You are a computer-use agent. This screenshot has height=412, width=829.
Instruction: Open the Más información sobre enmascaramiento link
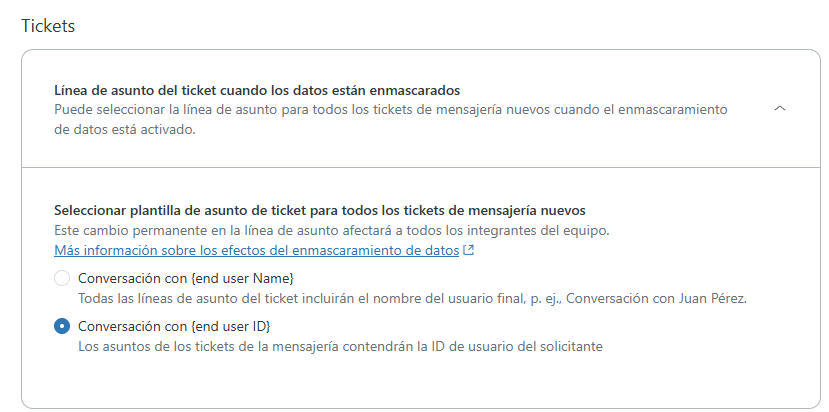point(256,250)
